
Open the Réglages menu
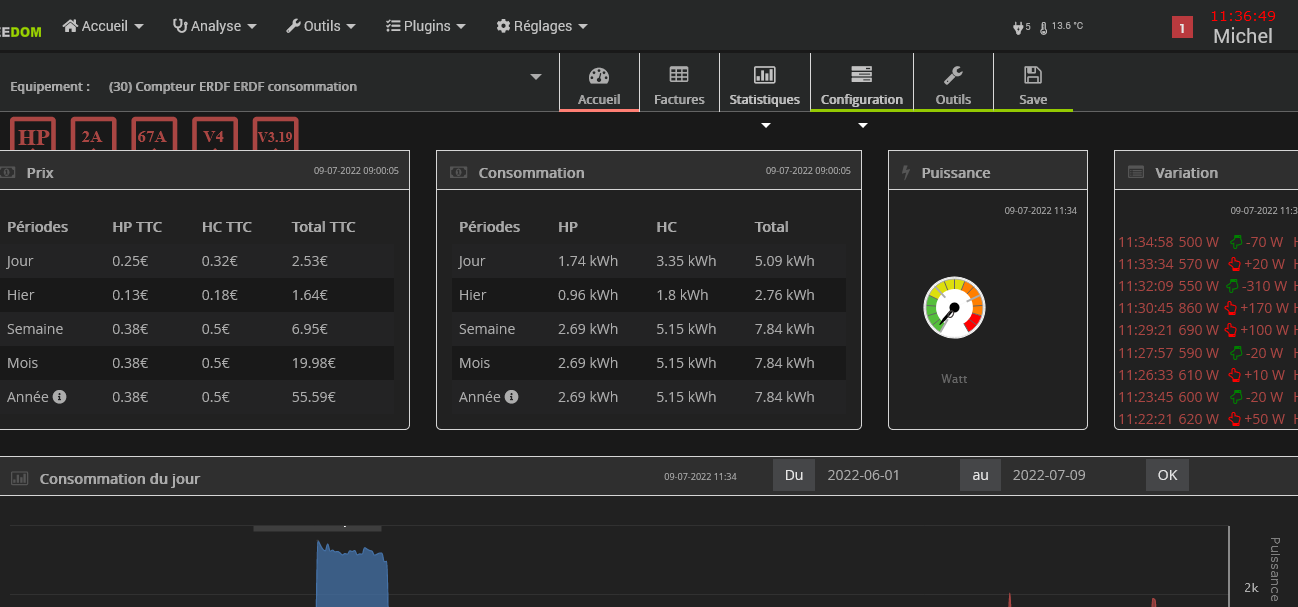(x=541, y=26)
